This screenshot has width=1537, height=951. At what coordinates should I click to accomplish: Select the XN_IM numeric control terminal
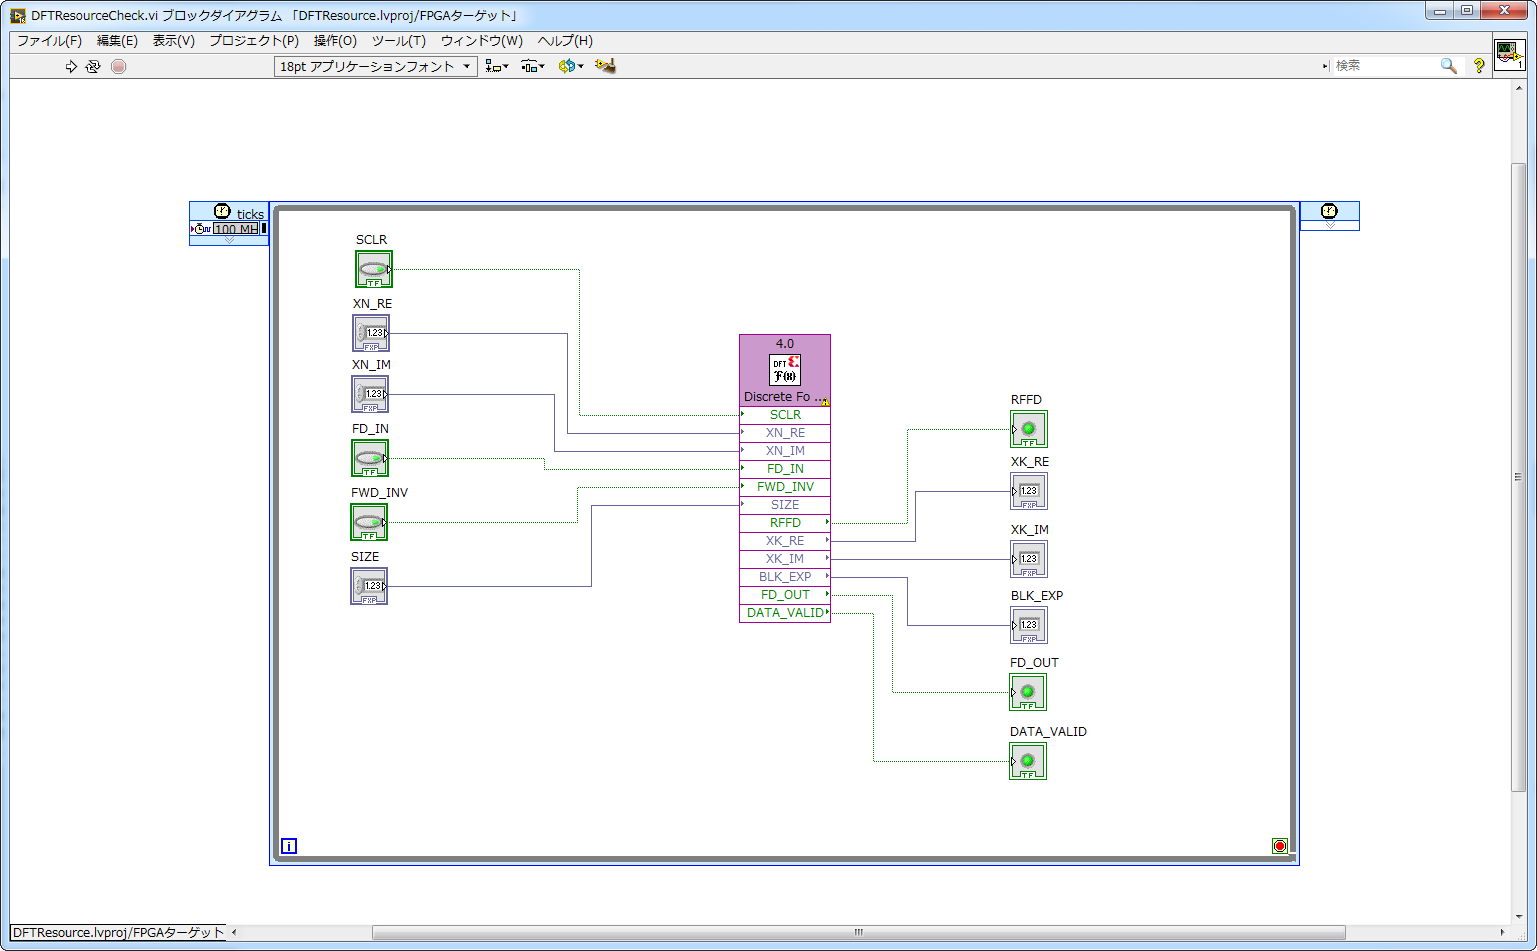click(x=370, y=394)
